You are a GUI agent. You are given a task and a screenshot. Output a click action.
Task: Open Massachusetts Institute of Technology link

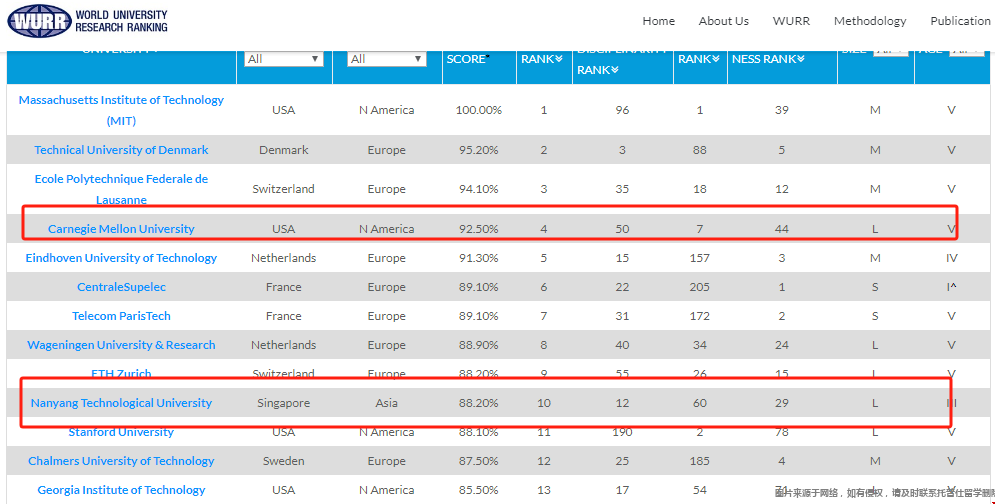click(x=121, y=110)
